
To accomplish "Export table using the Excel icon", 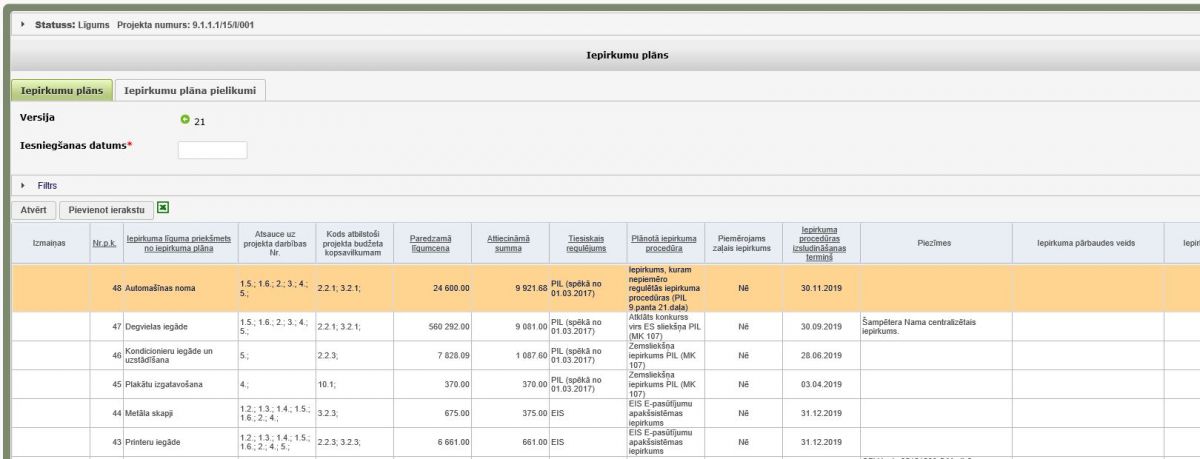I will (163, 208).
